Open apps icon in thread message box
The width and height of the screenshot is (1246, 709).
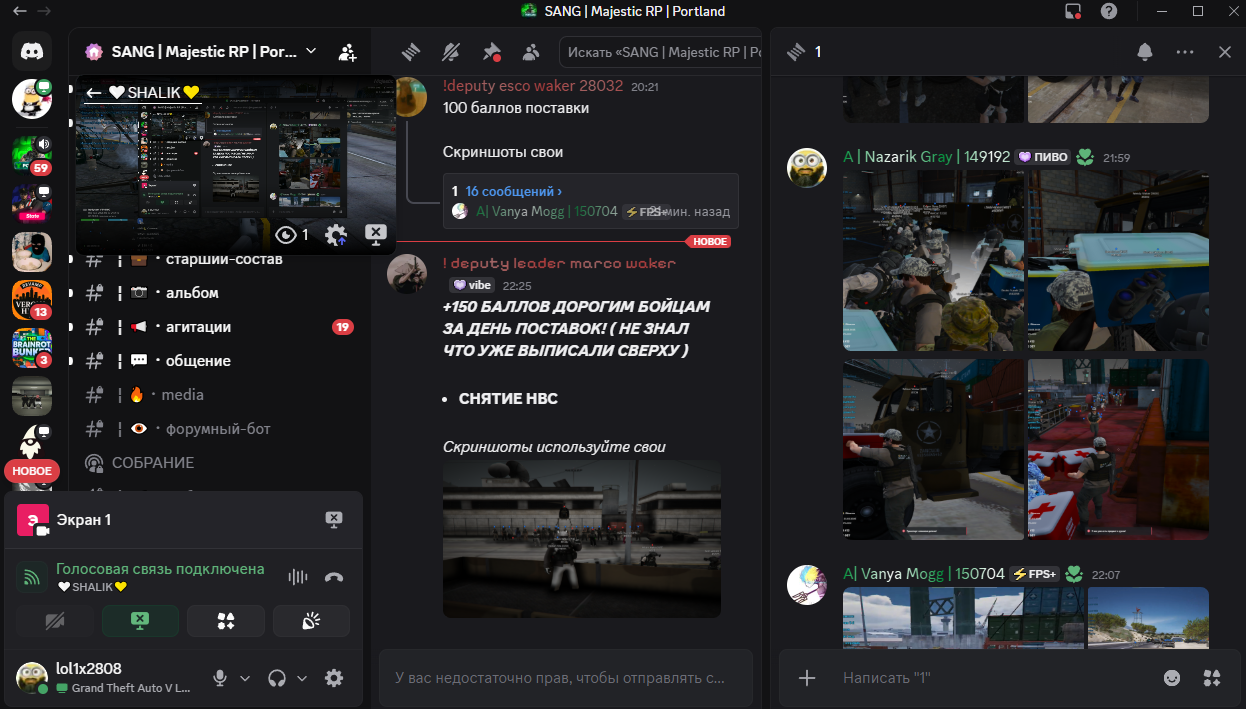1212,678
